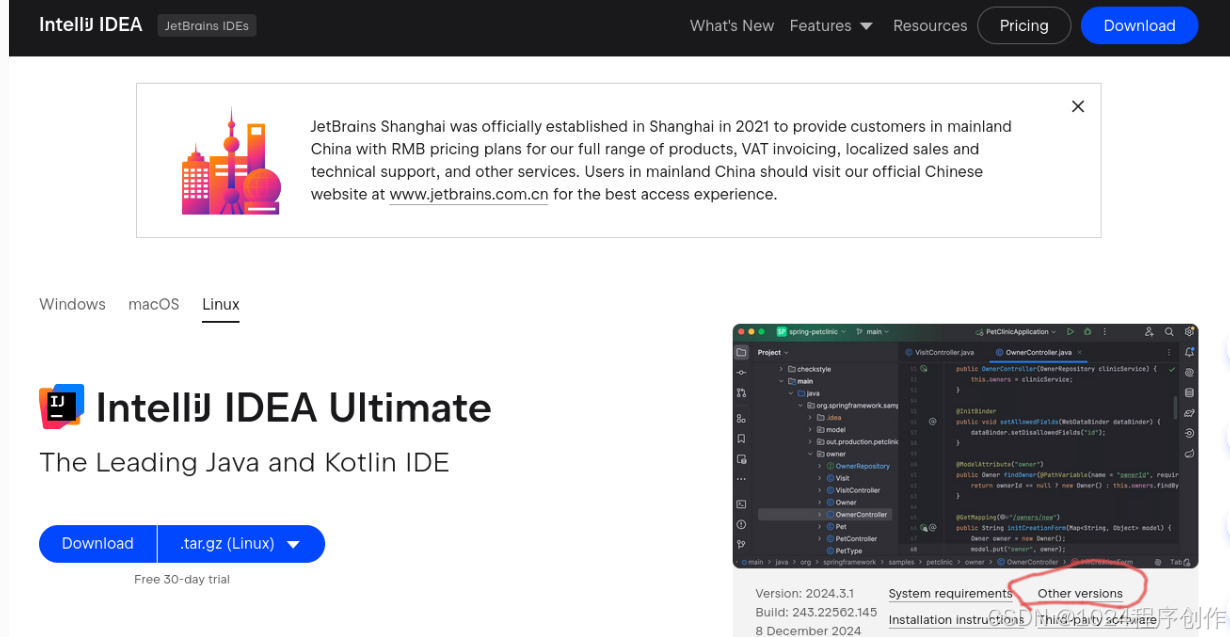Viewport: 1230px width, 637px height.
Task: Open the What's New page
Action: pyautogui.click(x=732, y=26)
